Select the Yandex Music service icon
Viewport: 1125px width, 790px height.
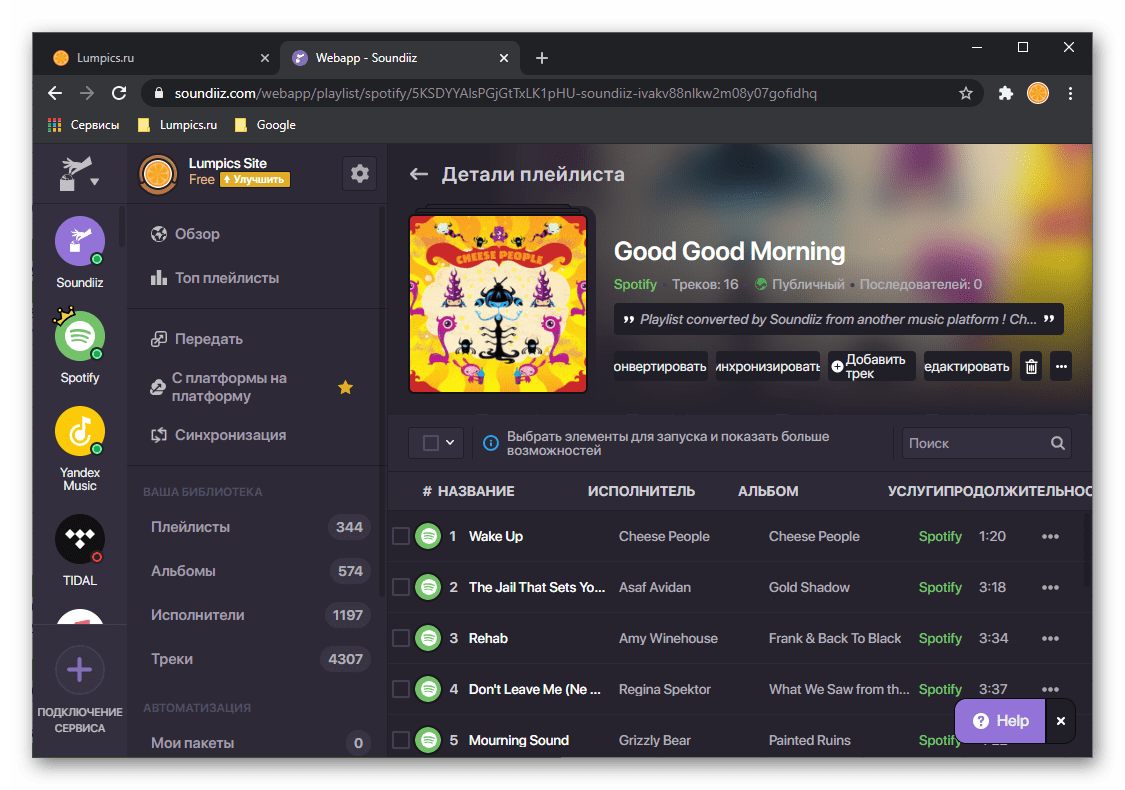pos(80,432)
